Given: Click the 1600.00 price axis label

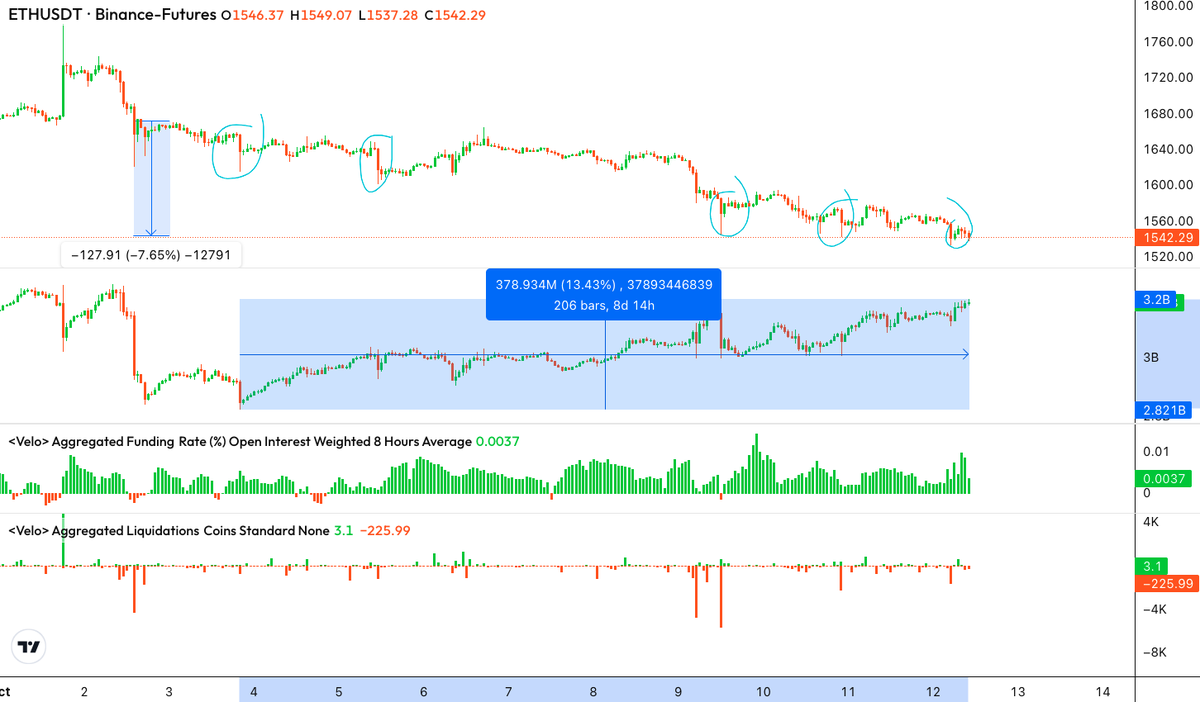Looking at the screenshot, I should coord(1168,185).
